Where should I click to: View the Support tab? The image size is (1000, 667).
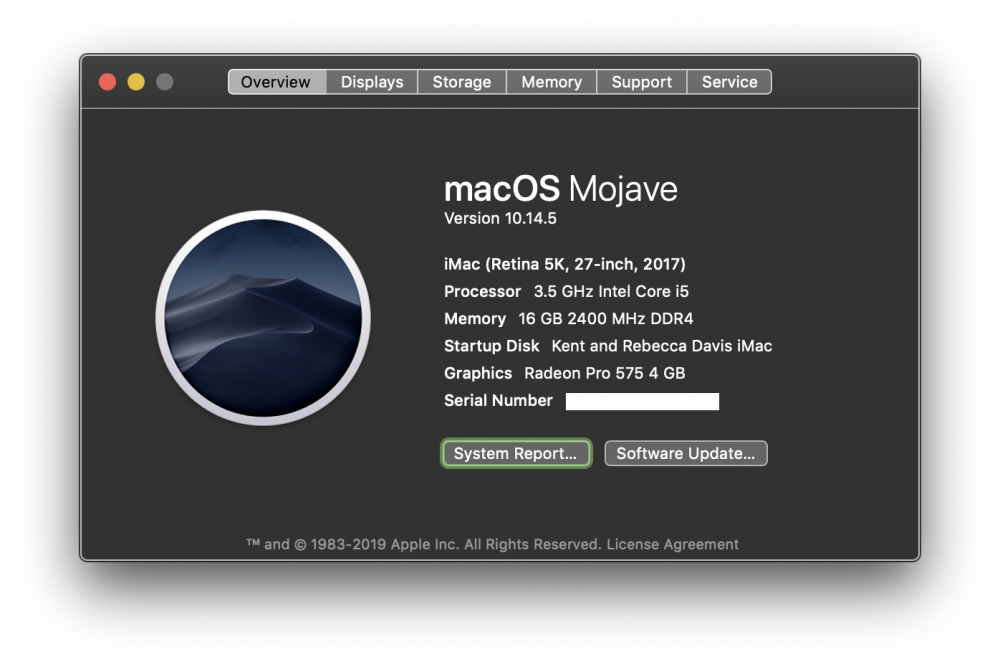coord(641,81)
